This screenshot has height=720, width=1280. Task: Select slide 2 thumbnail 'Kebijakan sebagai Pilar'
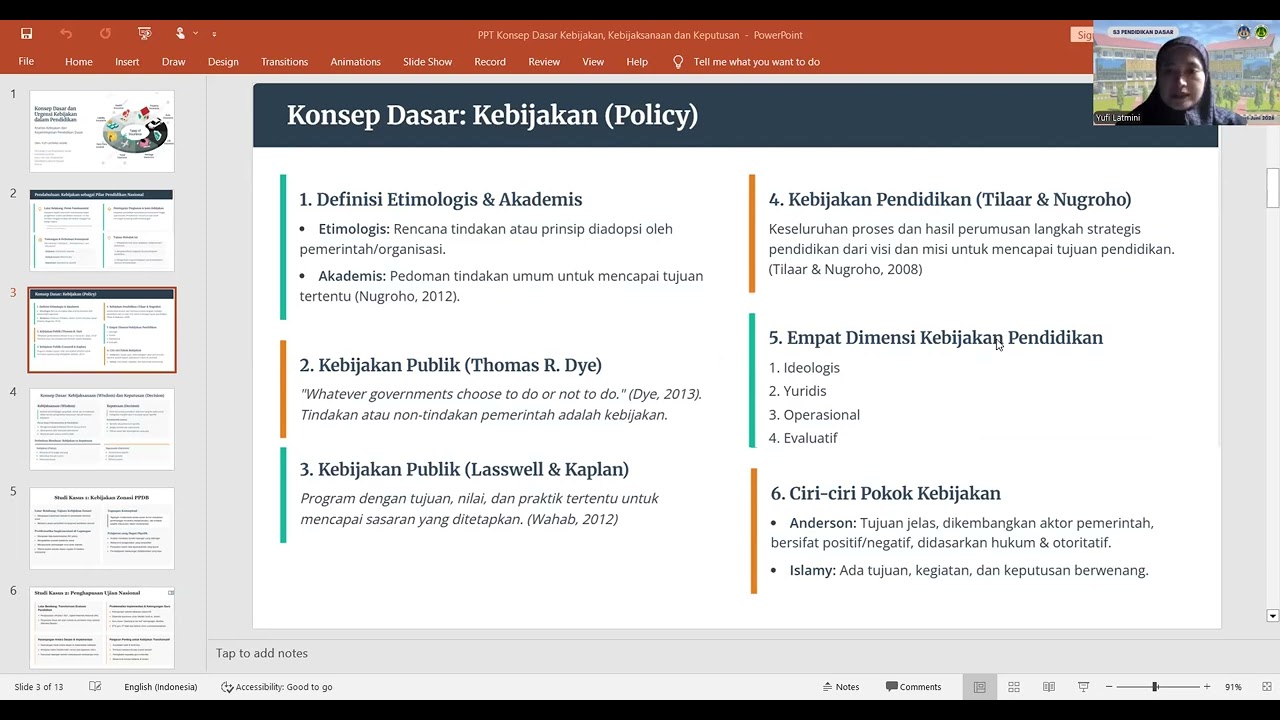[102, 230]
